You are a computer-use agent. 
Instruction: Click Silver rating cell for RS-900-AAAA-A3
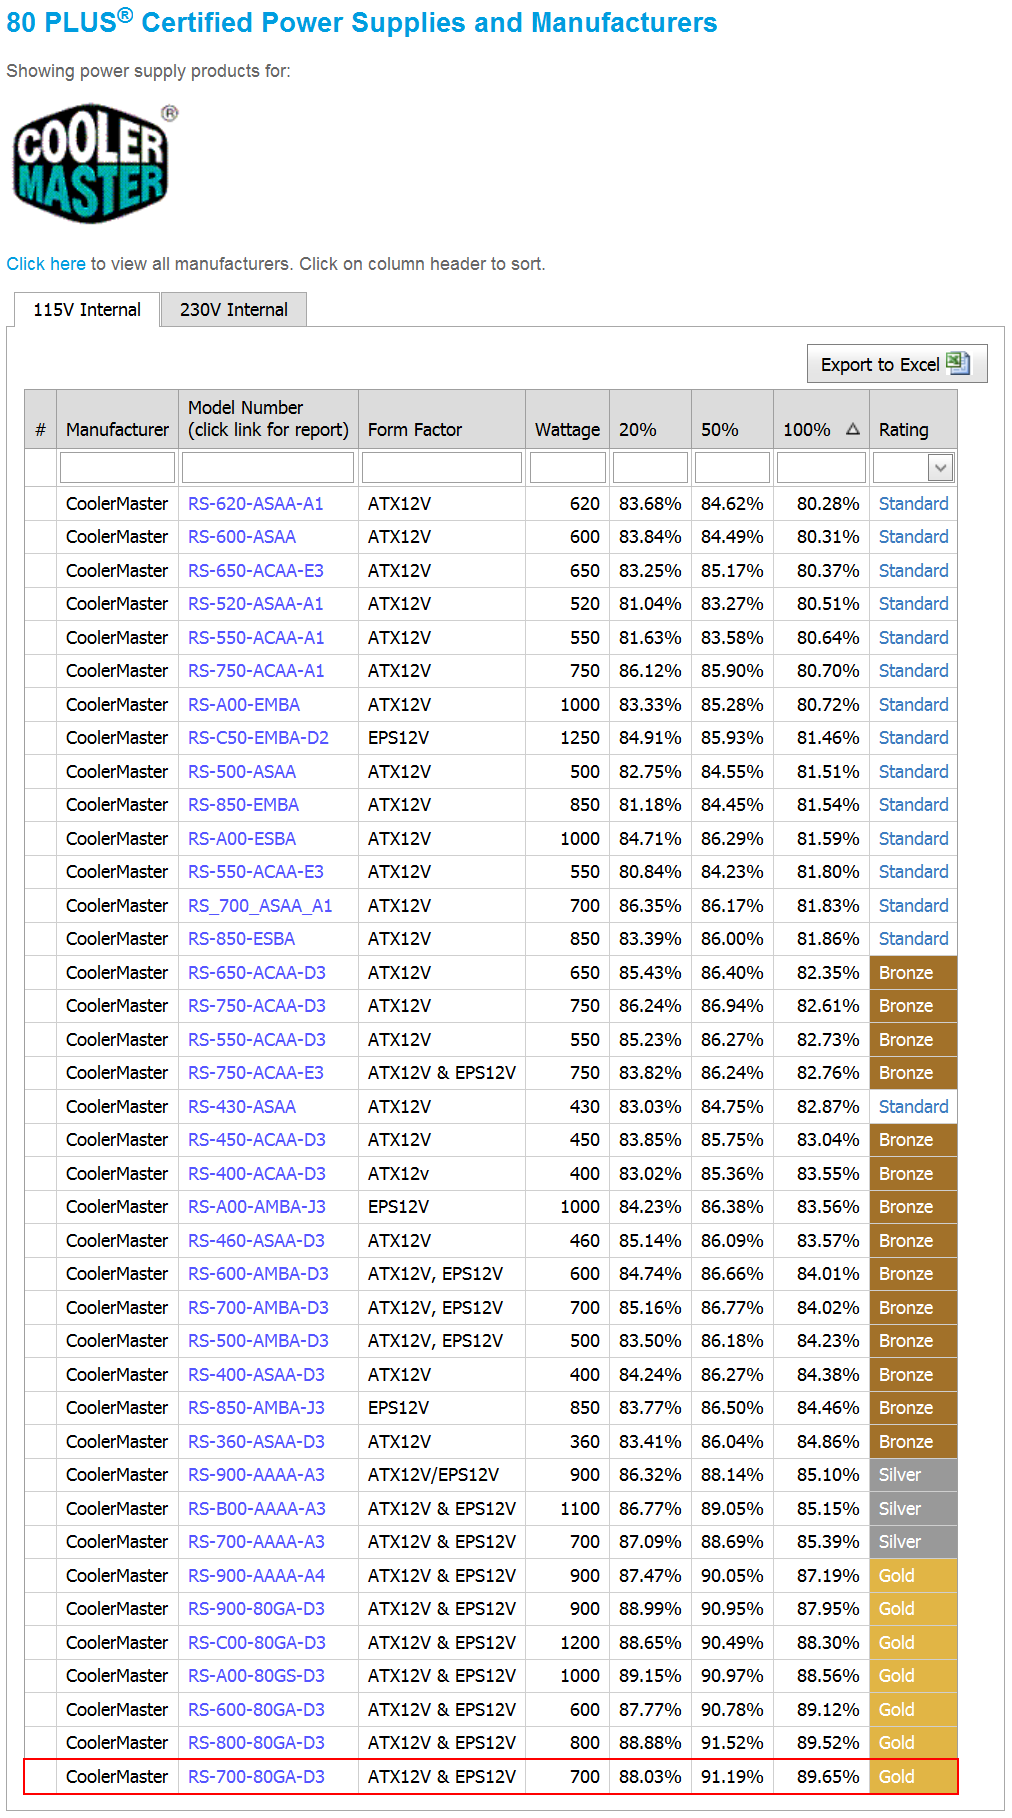[x=912, y=1475]
